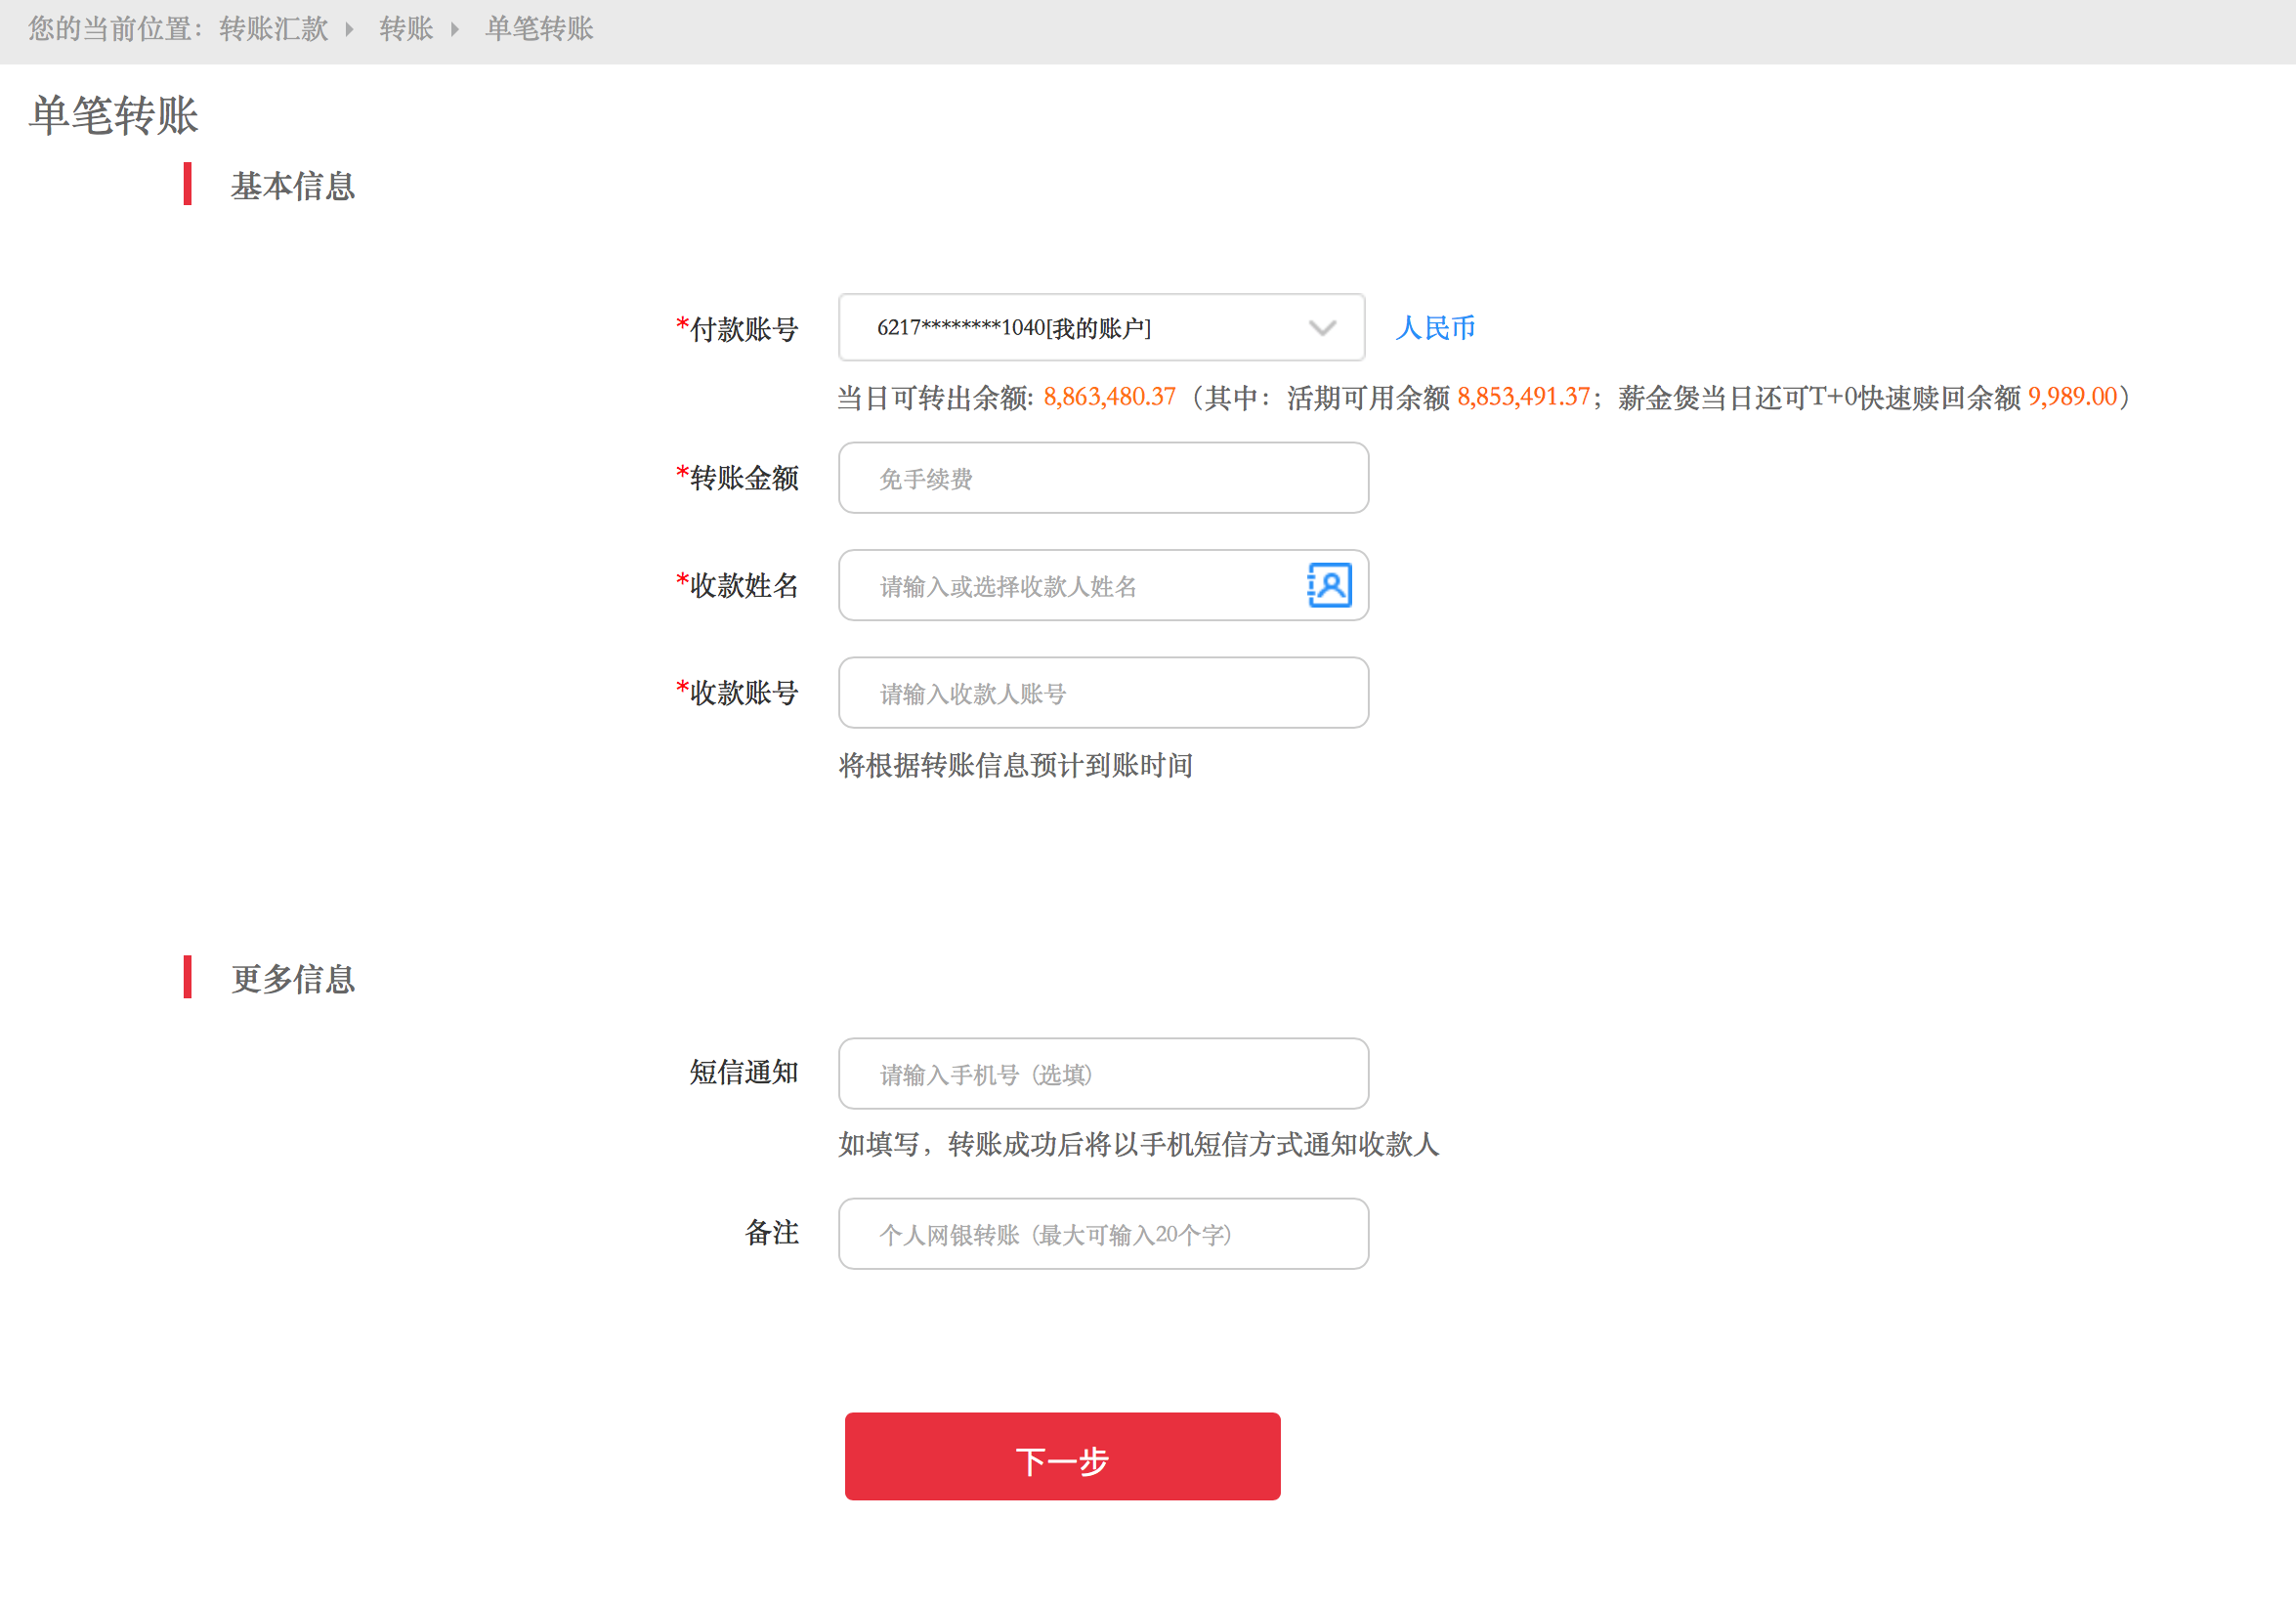Click the 薪金煲当日还可T+0快速赎回余额 text
2296x1602 pixels.
point(1819,398)
